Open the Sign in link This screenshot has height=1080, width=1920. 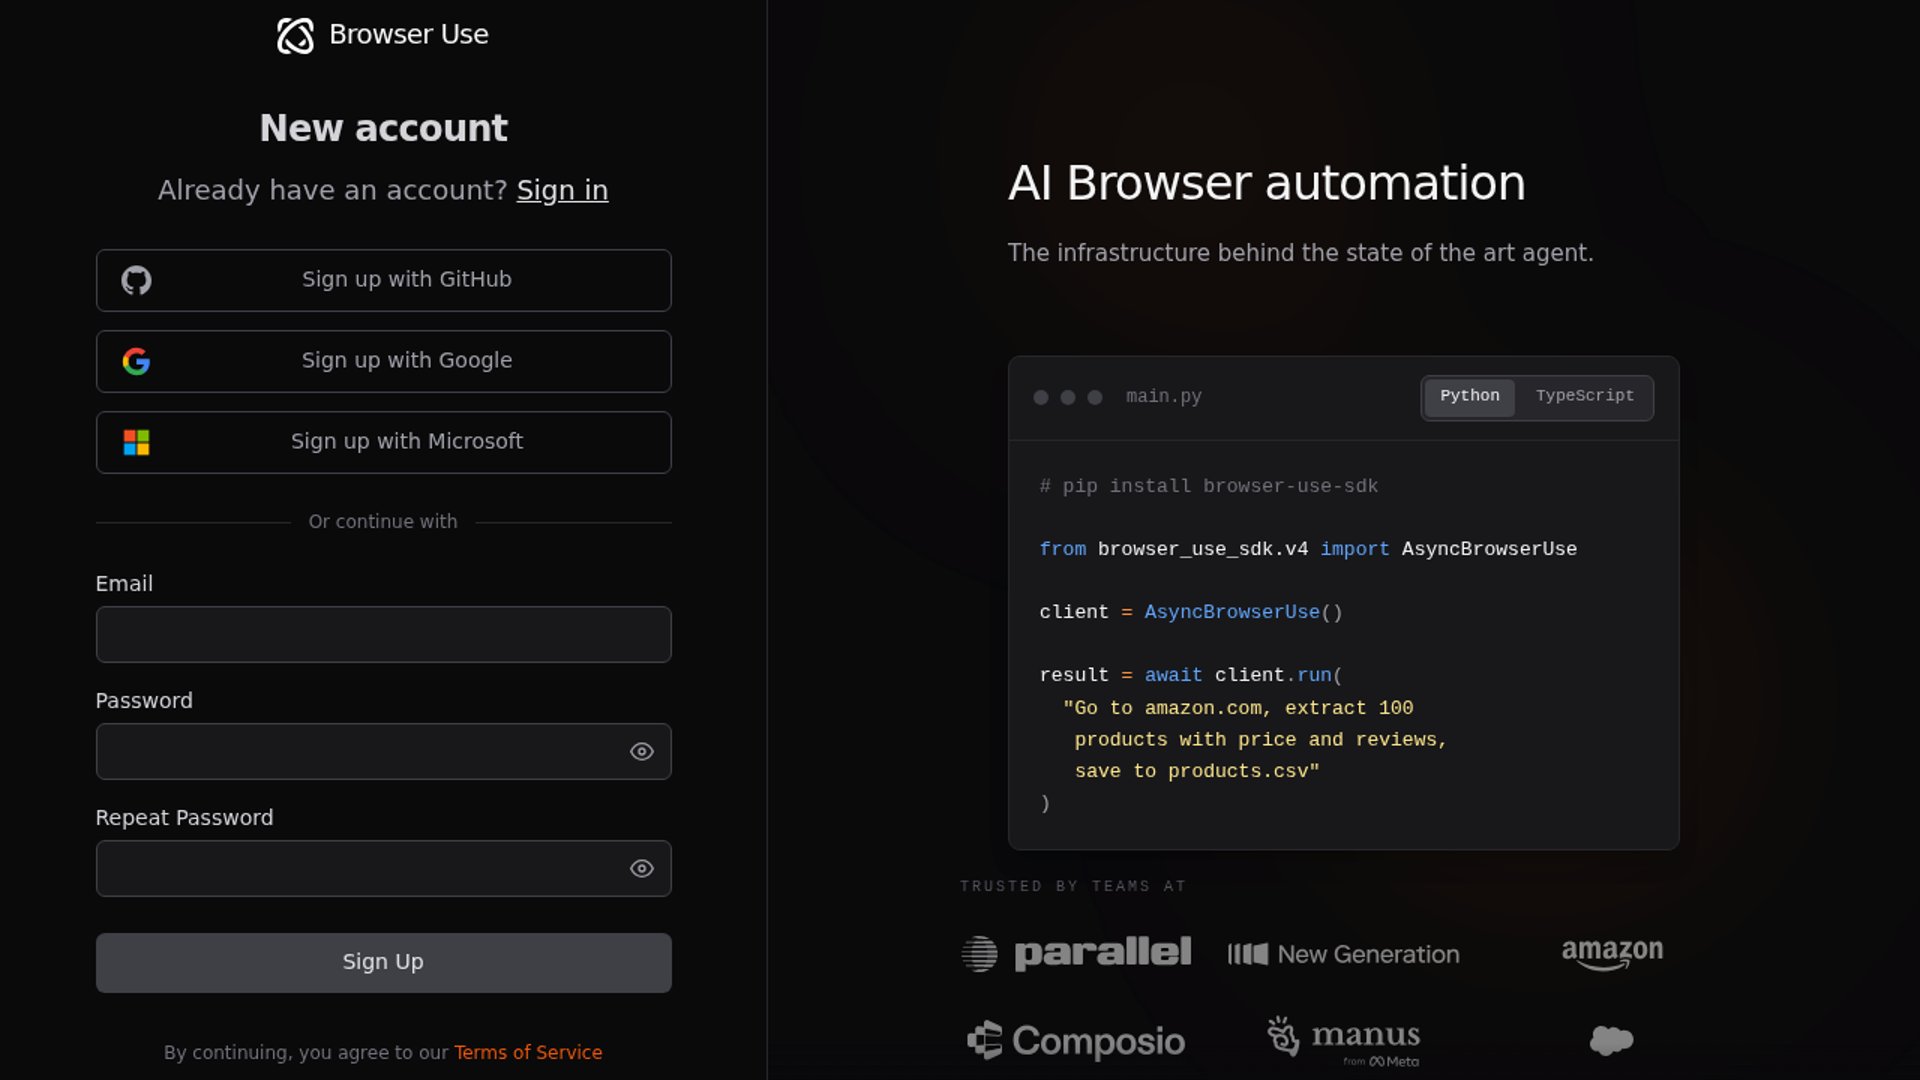562,190
